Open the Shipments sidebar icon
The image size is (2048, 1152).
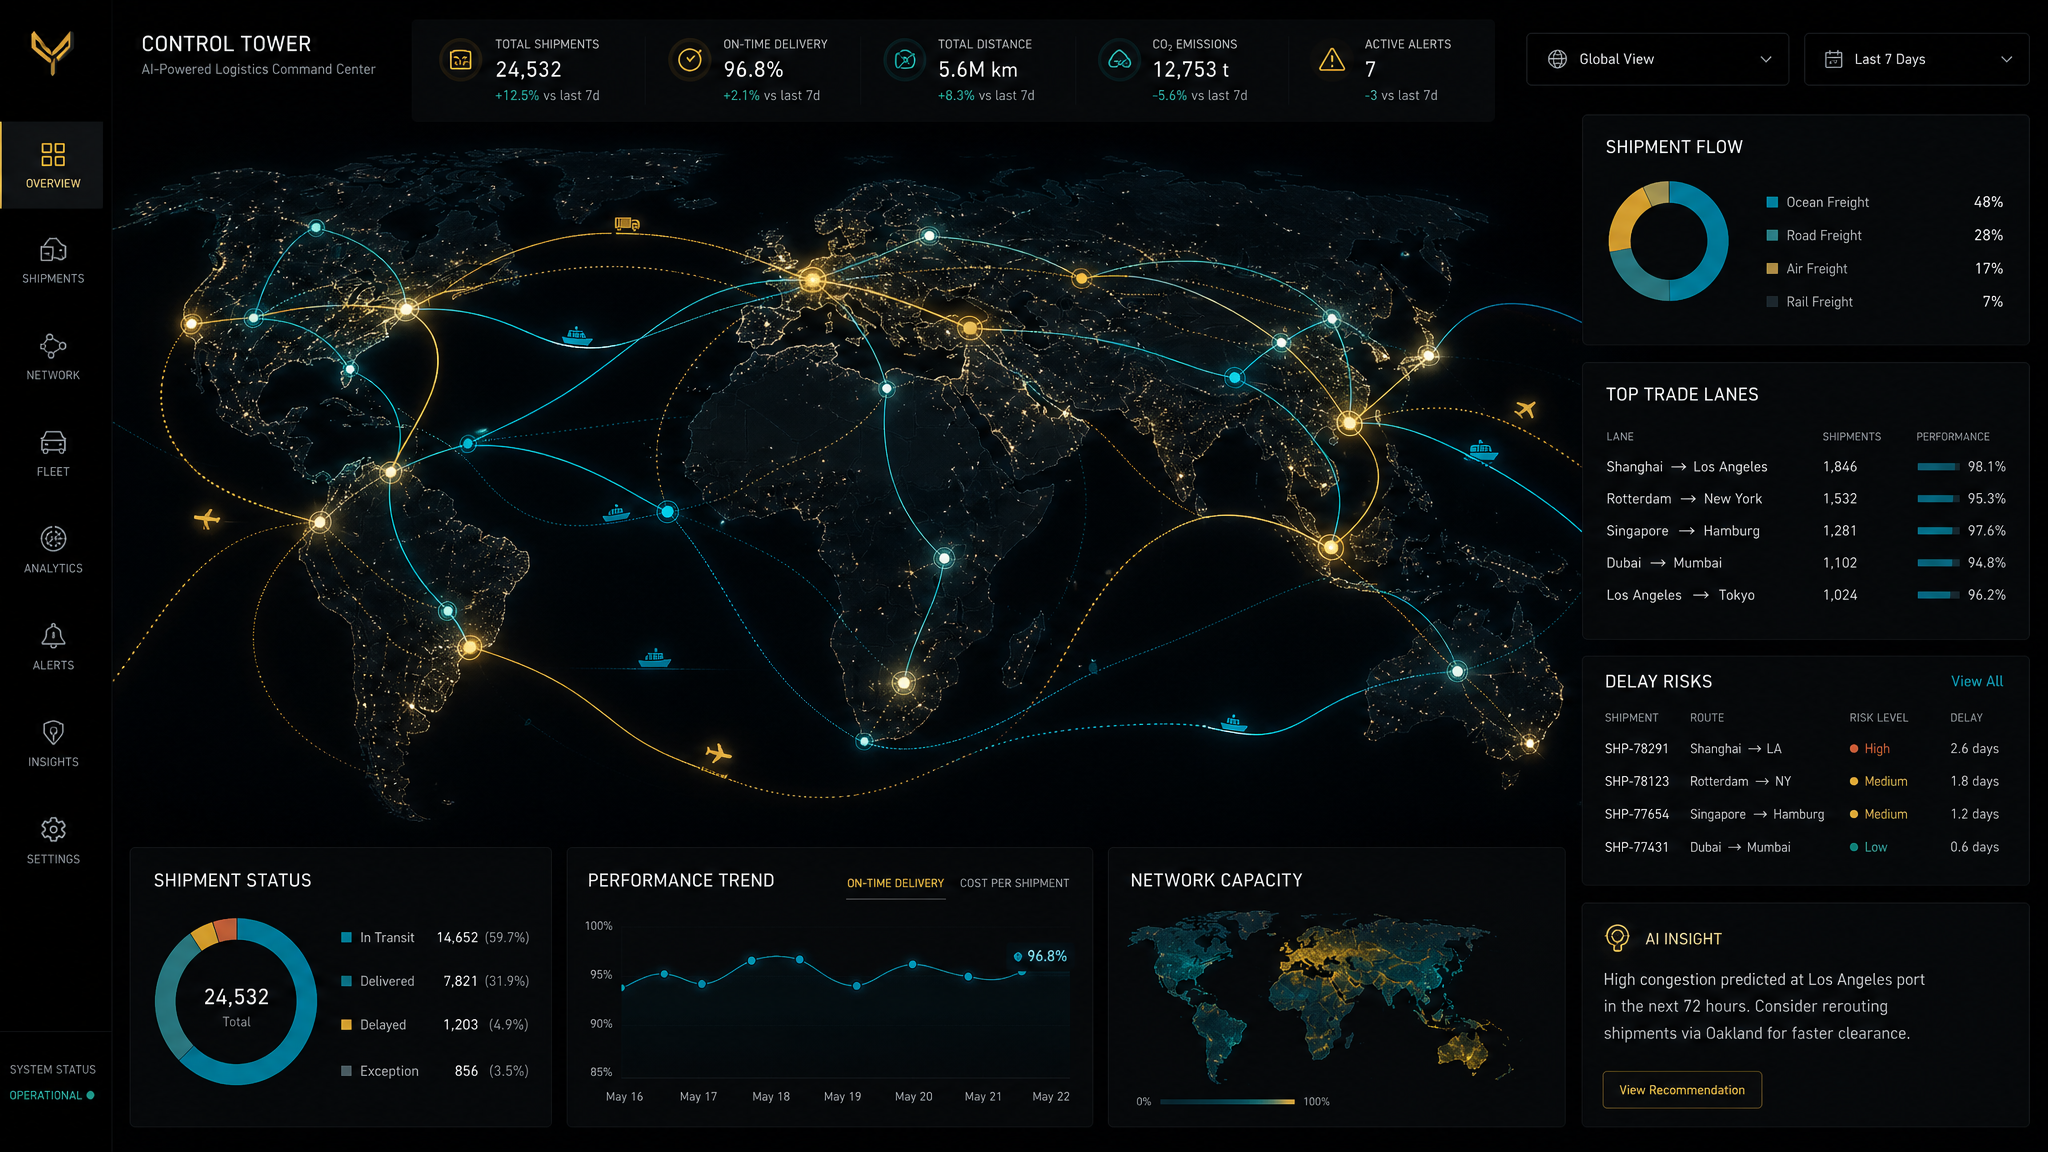pyautogui.click(x=53, y=249)
